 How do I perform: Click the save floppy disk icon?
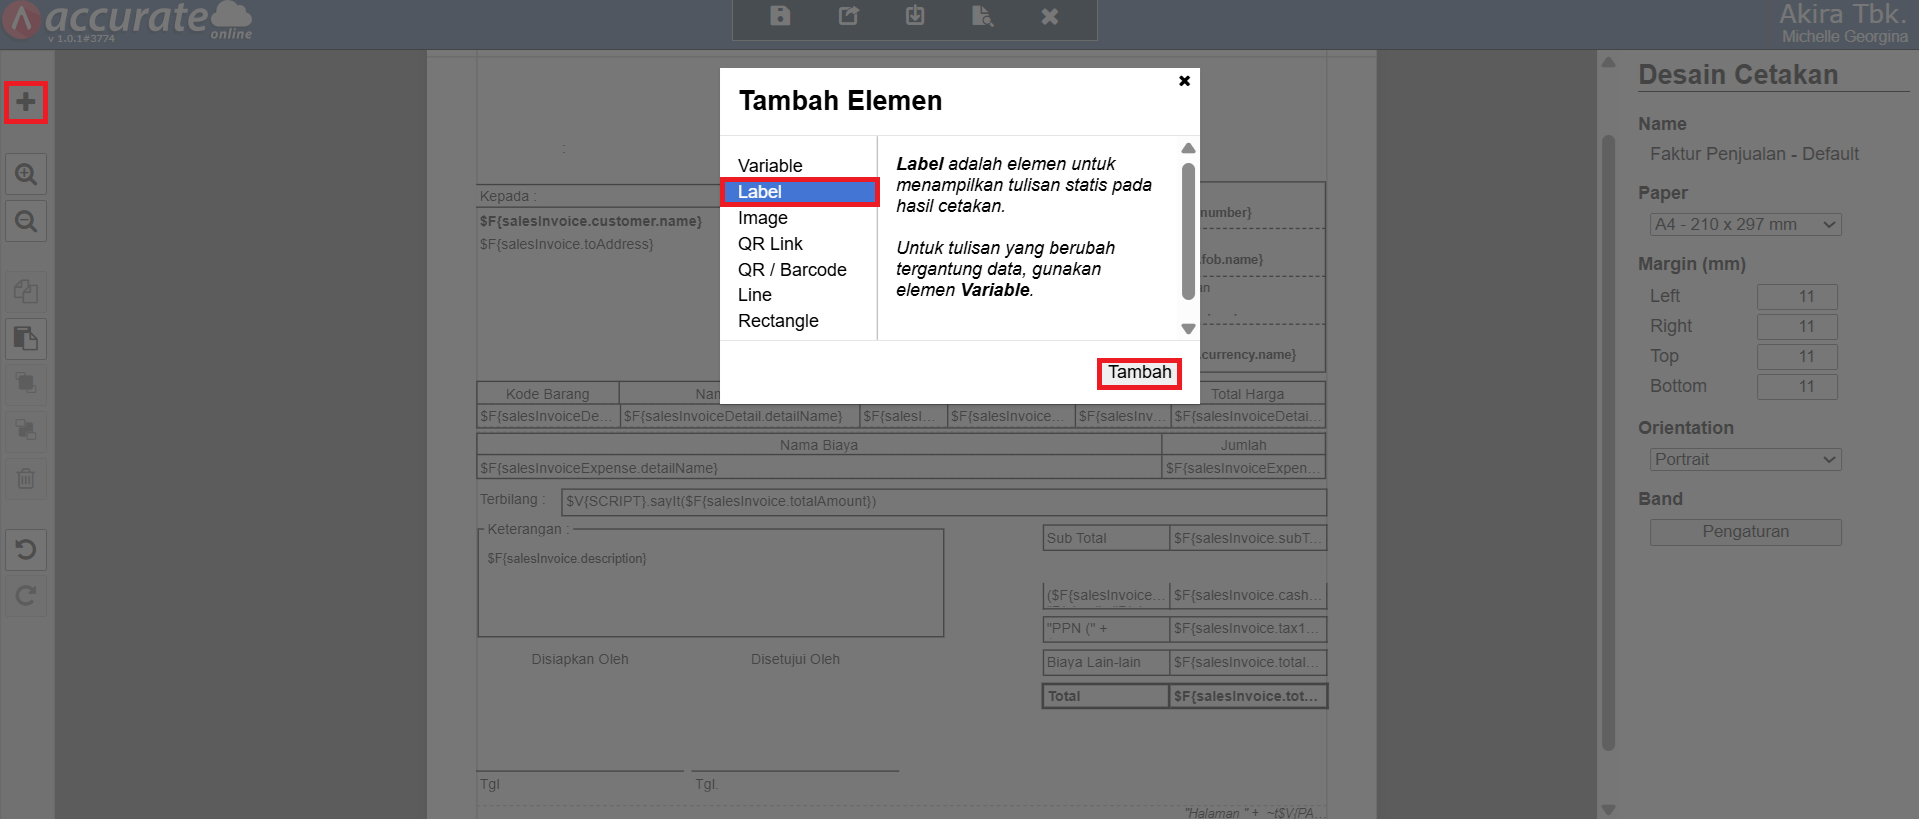[780, 16]
